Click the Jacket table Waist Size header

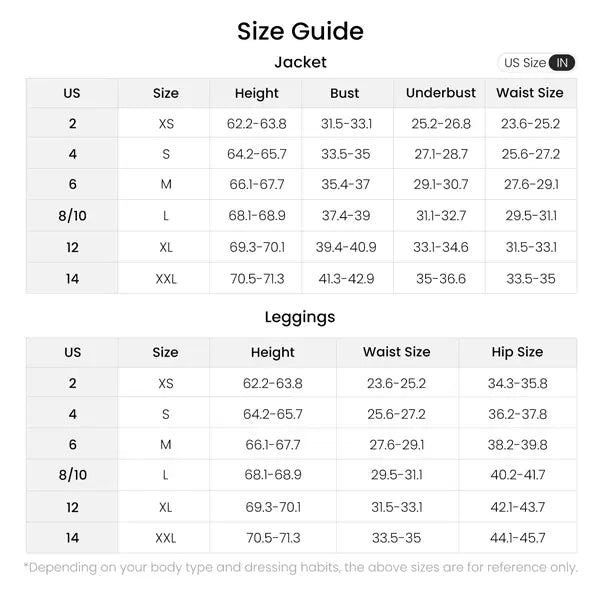point(530,93)
